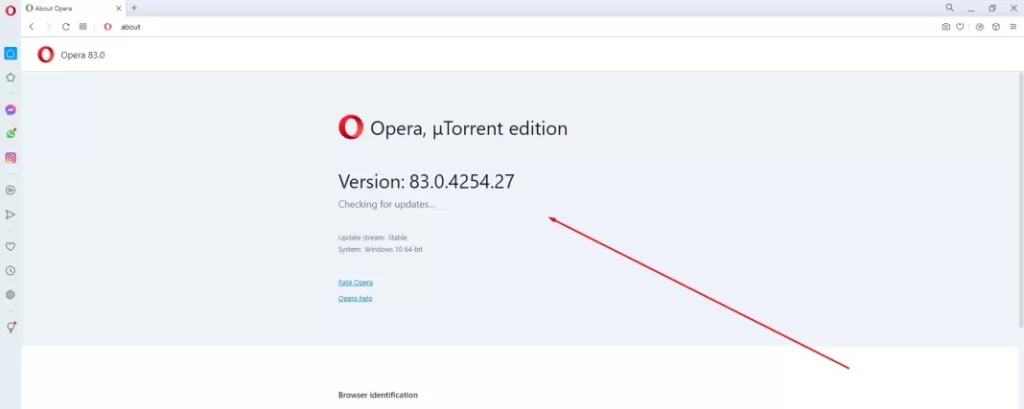Click the Checking for updates status text
The image size is (1024, 409).
pyautogui.click(x=387, y=204)
